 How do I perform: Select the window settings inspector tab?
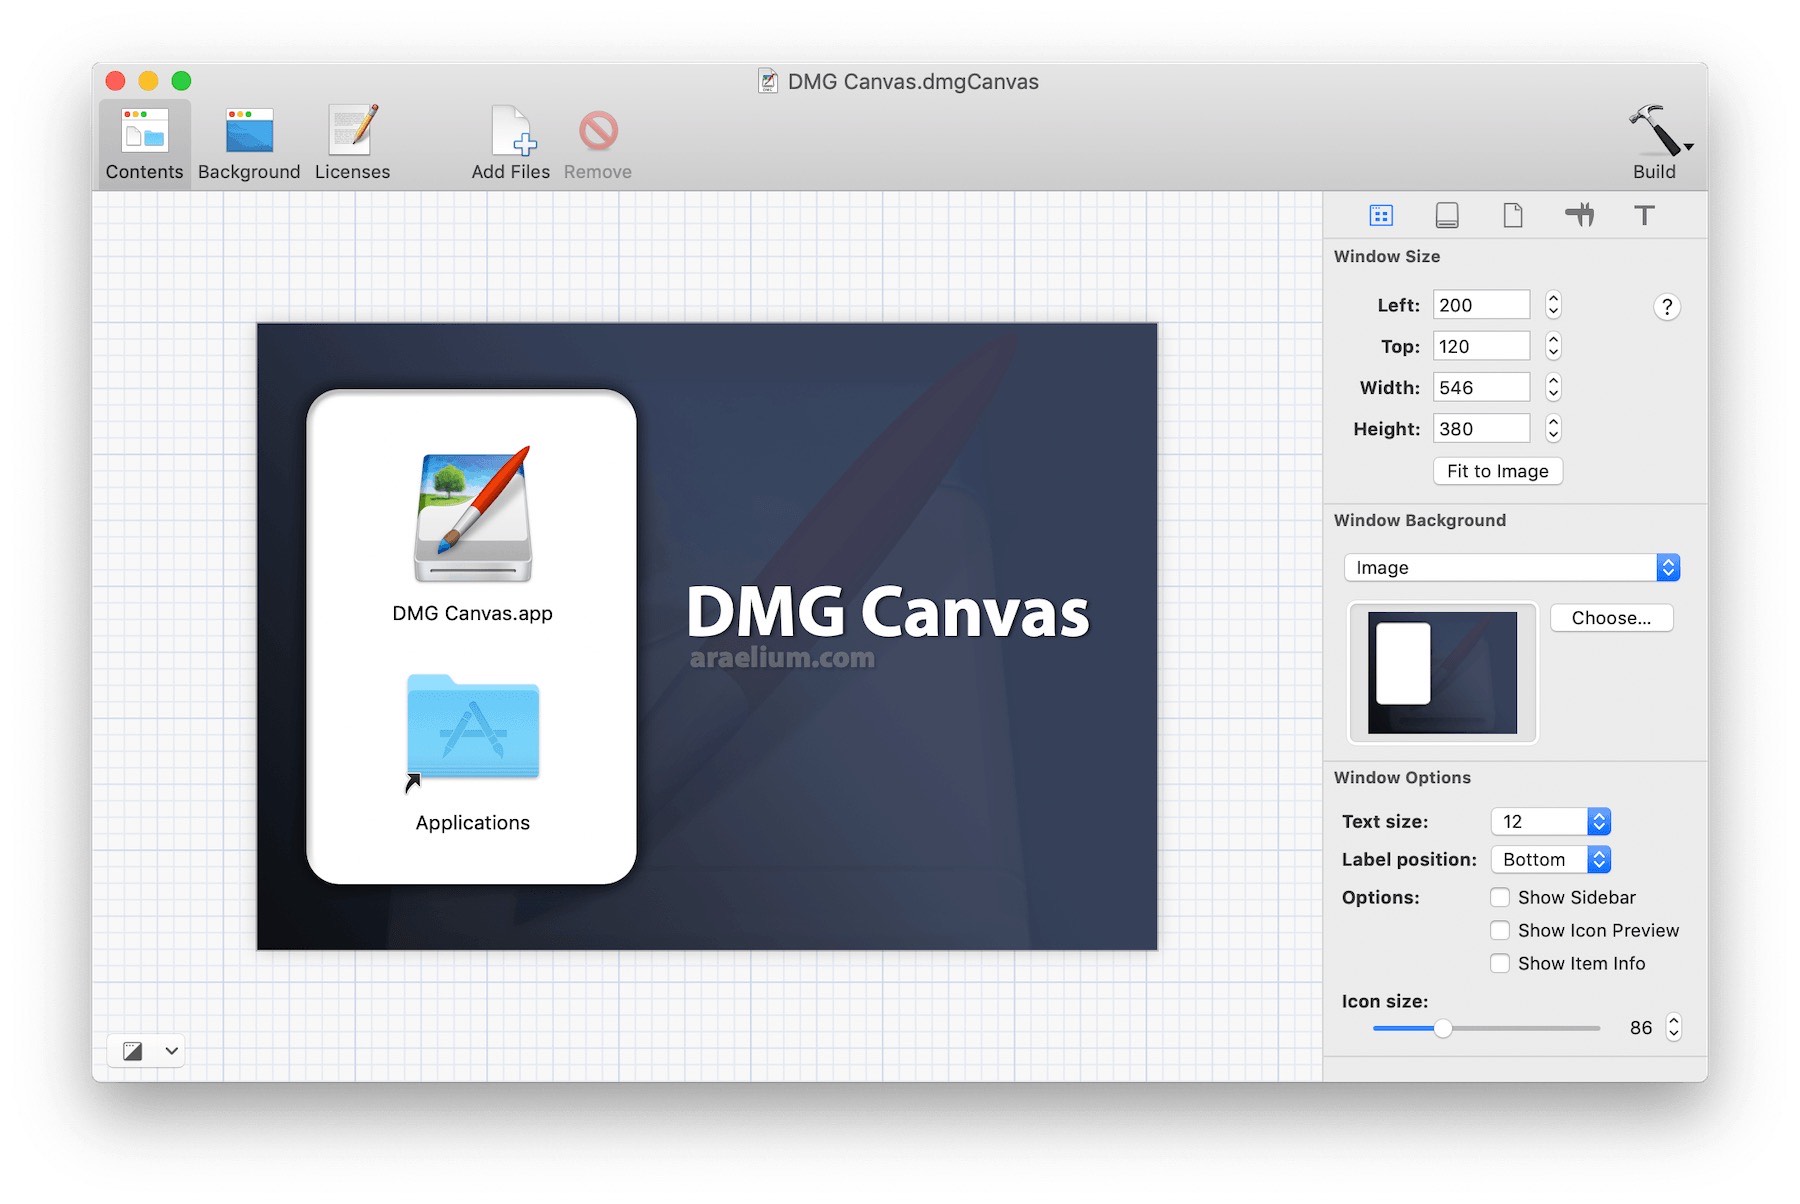point(1381,215)
